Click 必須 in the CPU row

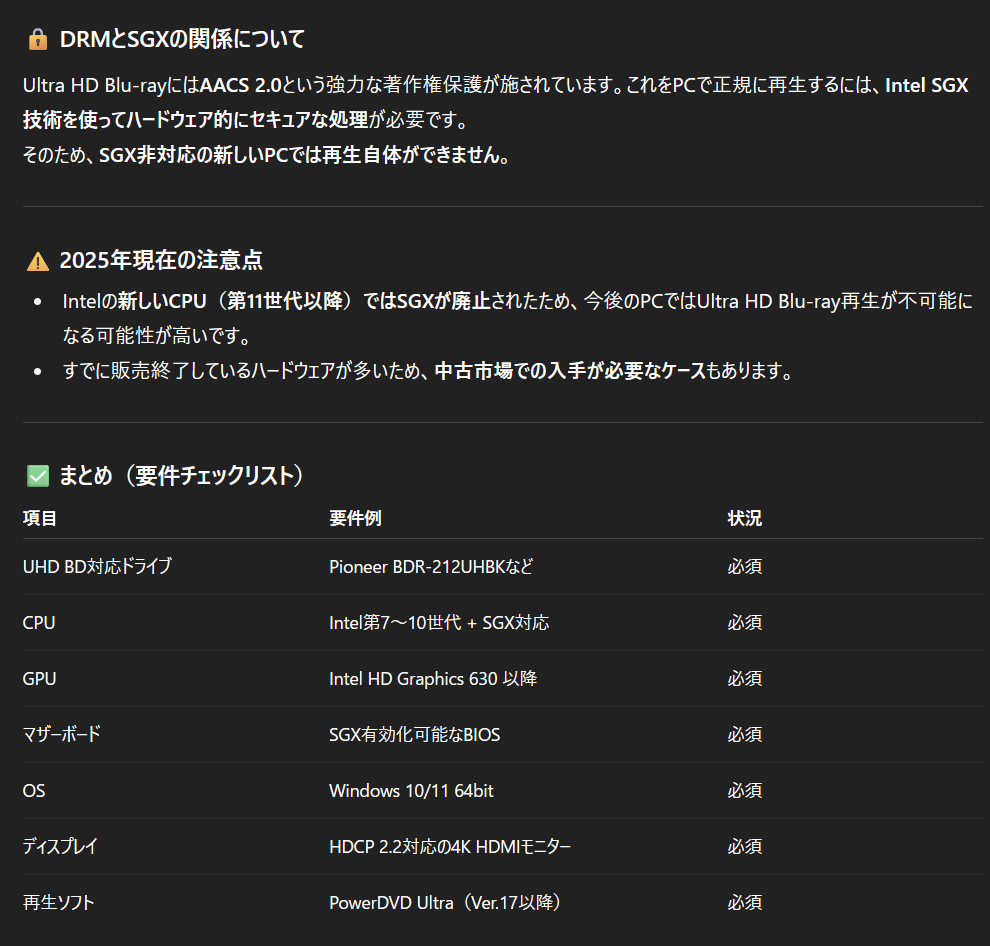tap(744, 623)
